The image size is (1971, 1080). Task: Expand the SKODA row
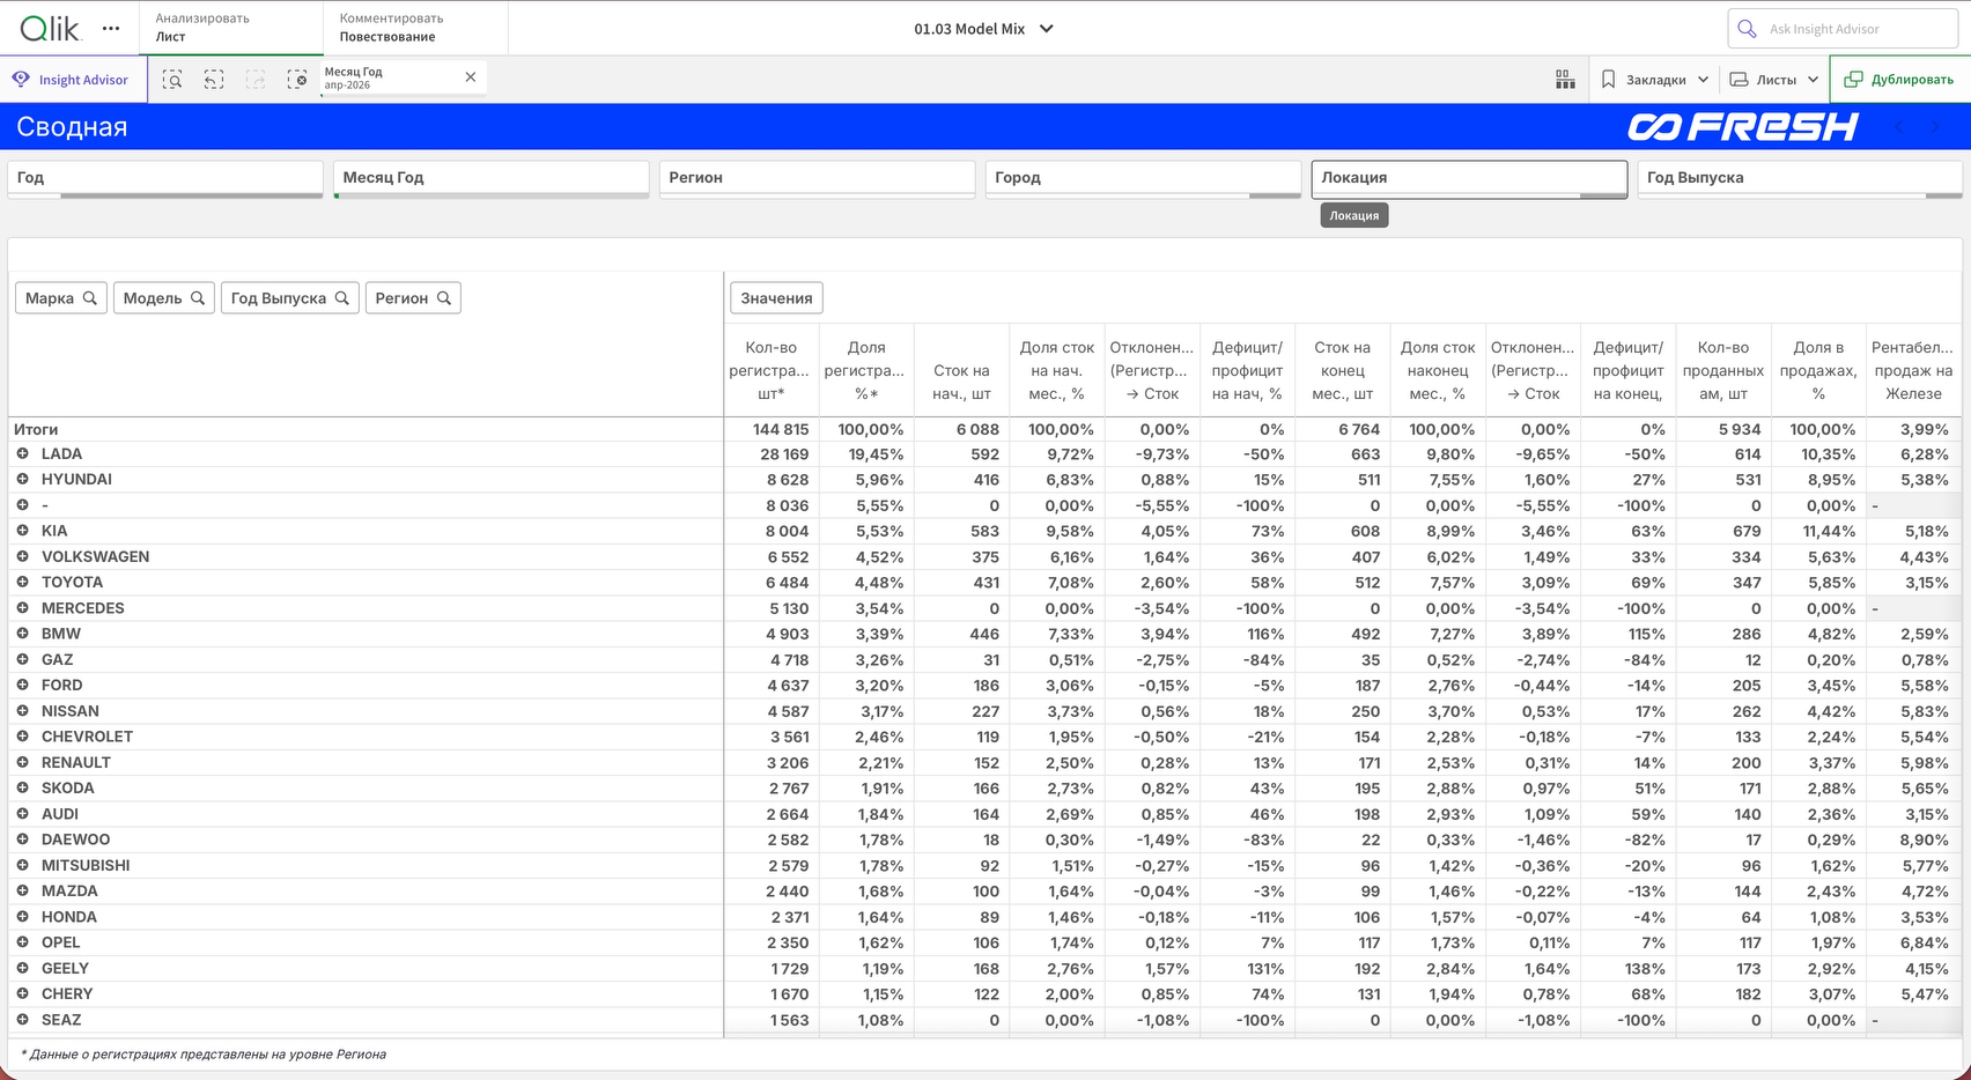[x=22, y=788]
